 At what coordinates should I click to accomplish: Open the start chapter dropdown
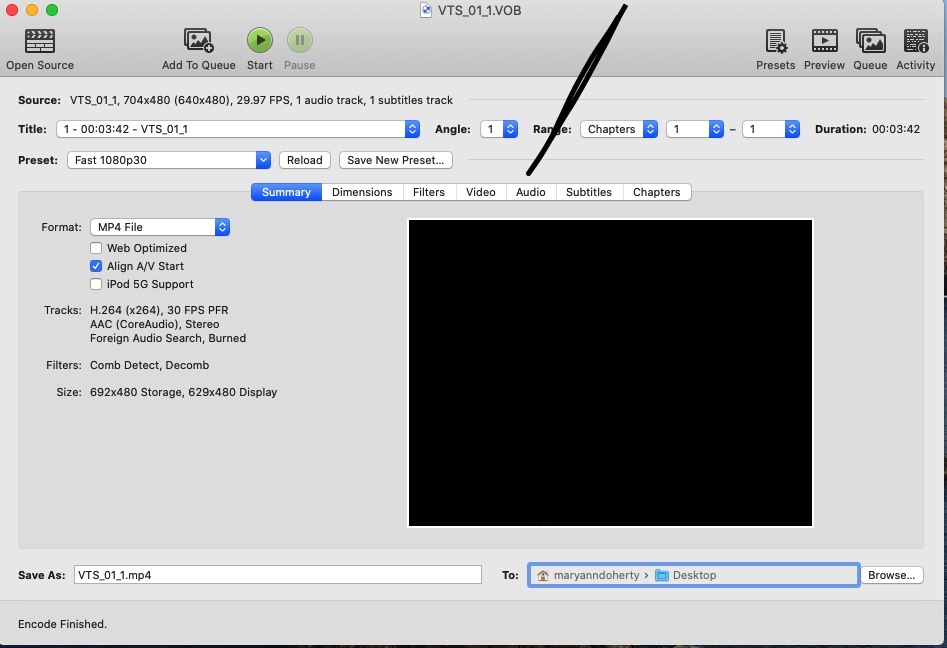tap(695, 129)
